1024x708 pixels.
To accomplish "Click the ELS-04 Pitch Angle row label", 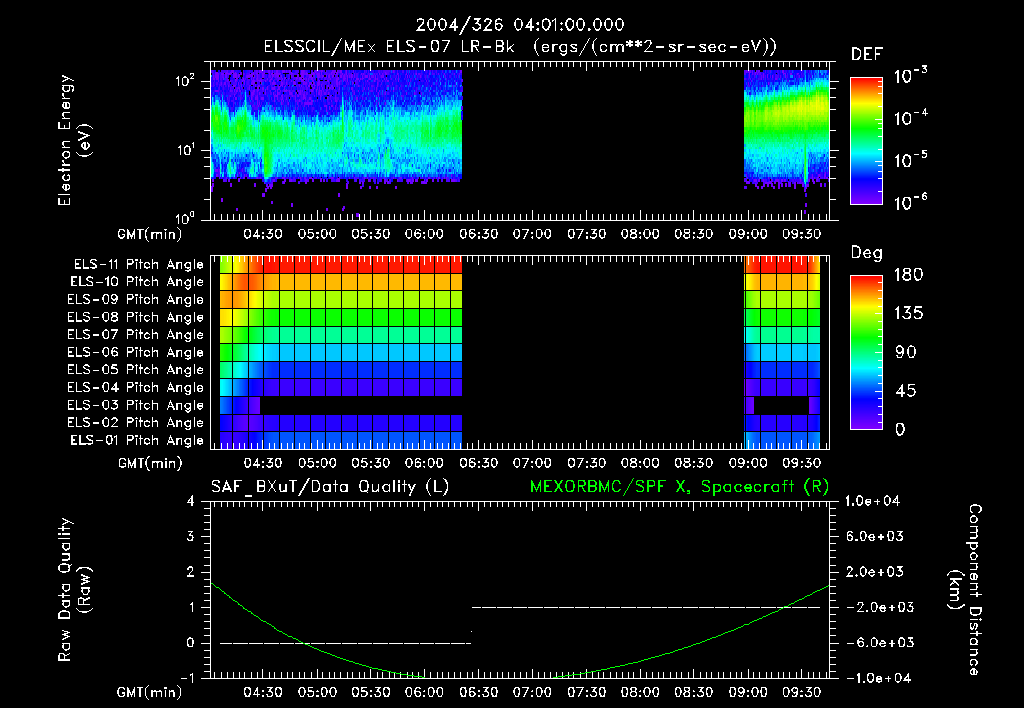I will click(136, 387).
